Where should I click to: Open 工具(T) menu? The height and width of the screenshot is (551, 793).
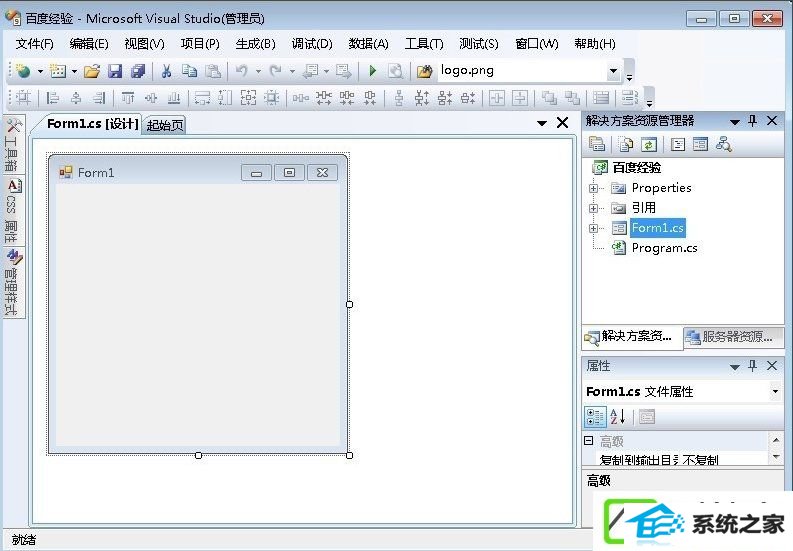pyautogui.click(x=424, y=44)
